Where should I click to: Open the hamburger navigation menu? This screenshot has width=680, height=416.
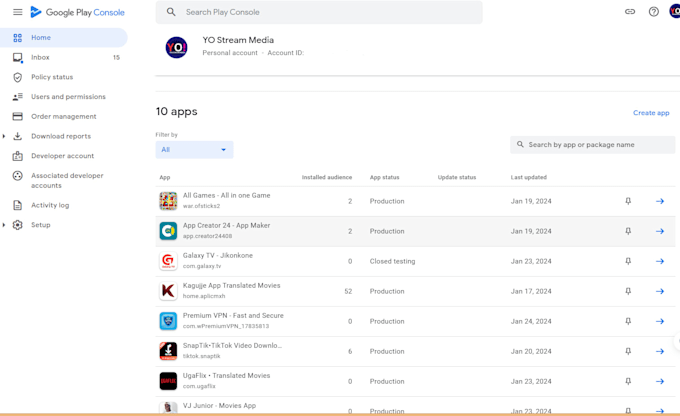[17, 12]
